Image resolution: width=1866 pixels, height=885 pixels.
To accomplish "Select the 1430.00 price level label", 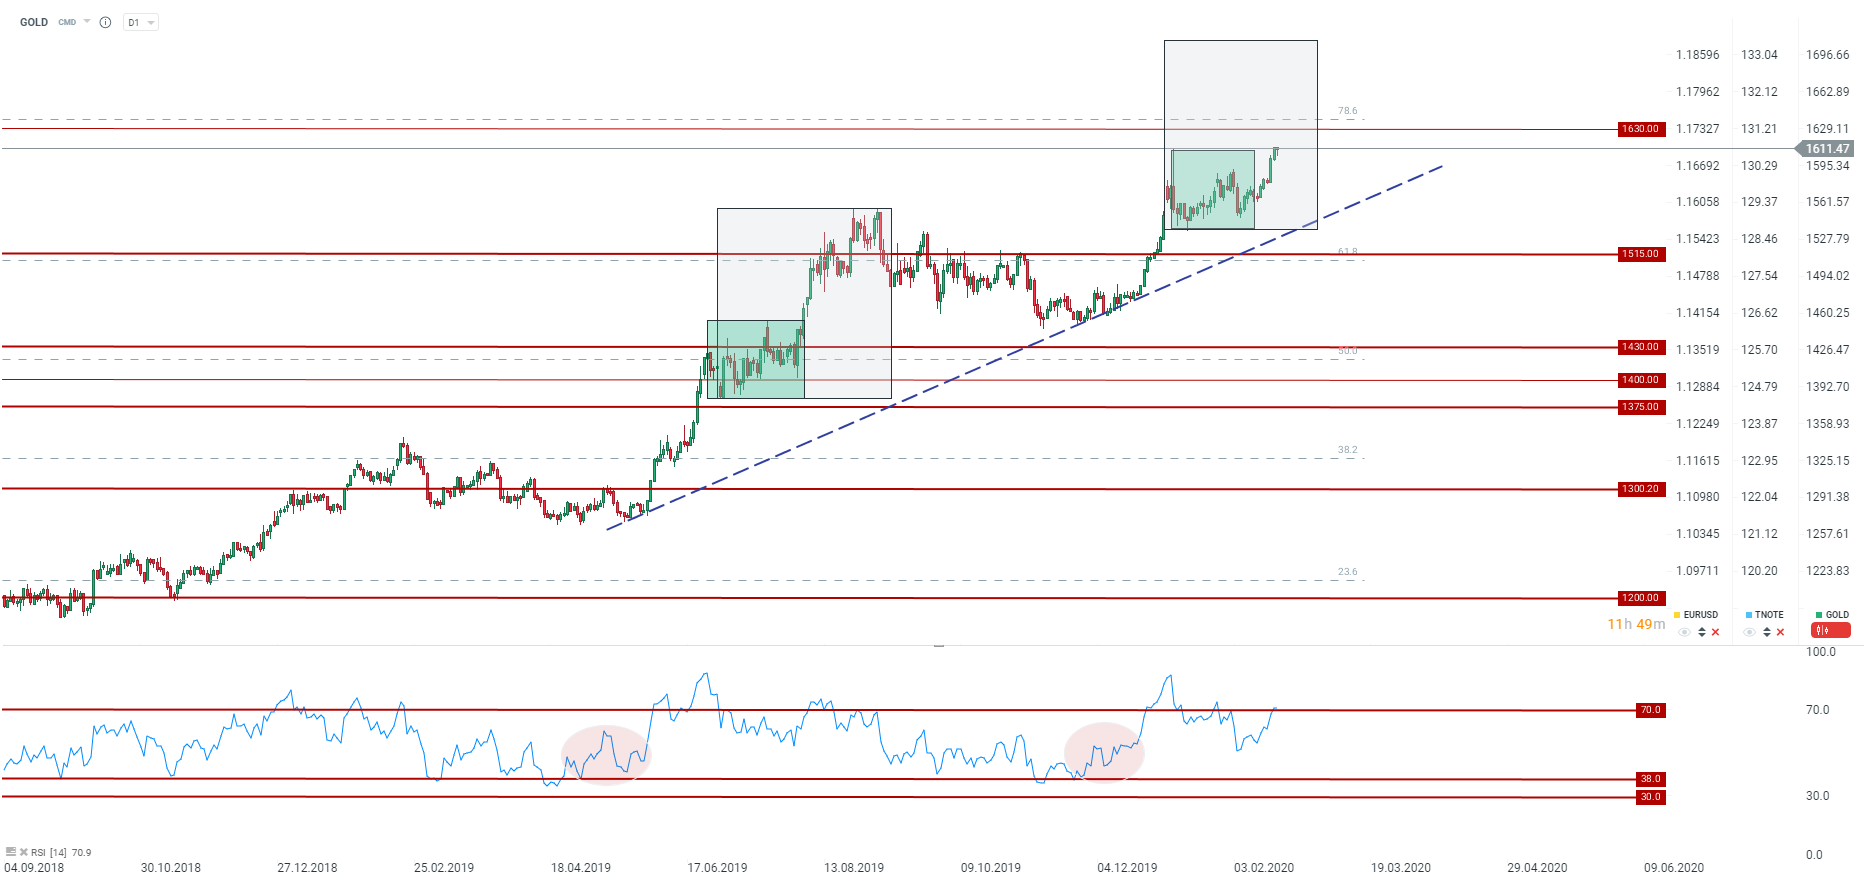I will pos(1640,347).
